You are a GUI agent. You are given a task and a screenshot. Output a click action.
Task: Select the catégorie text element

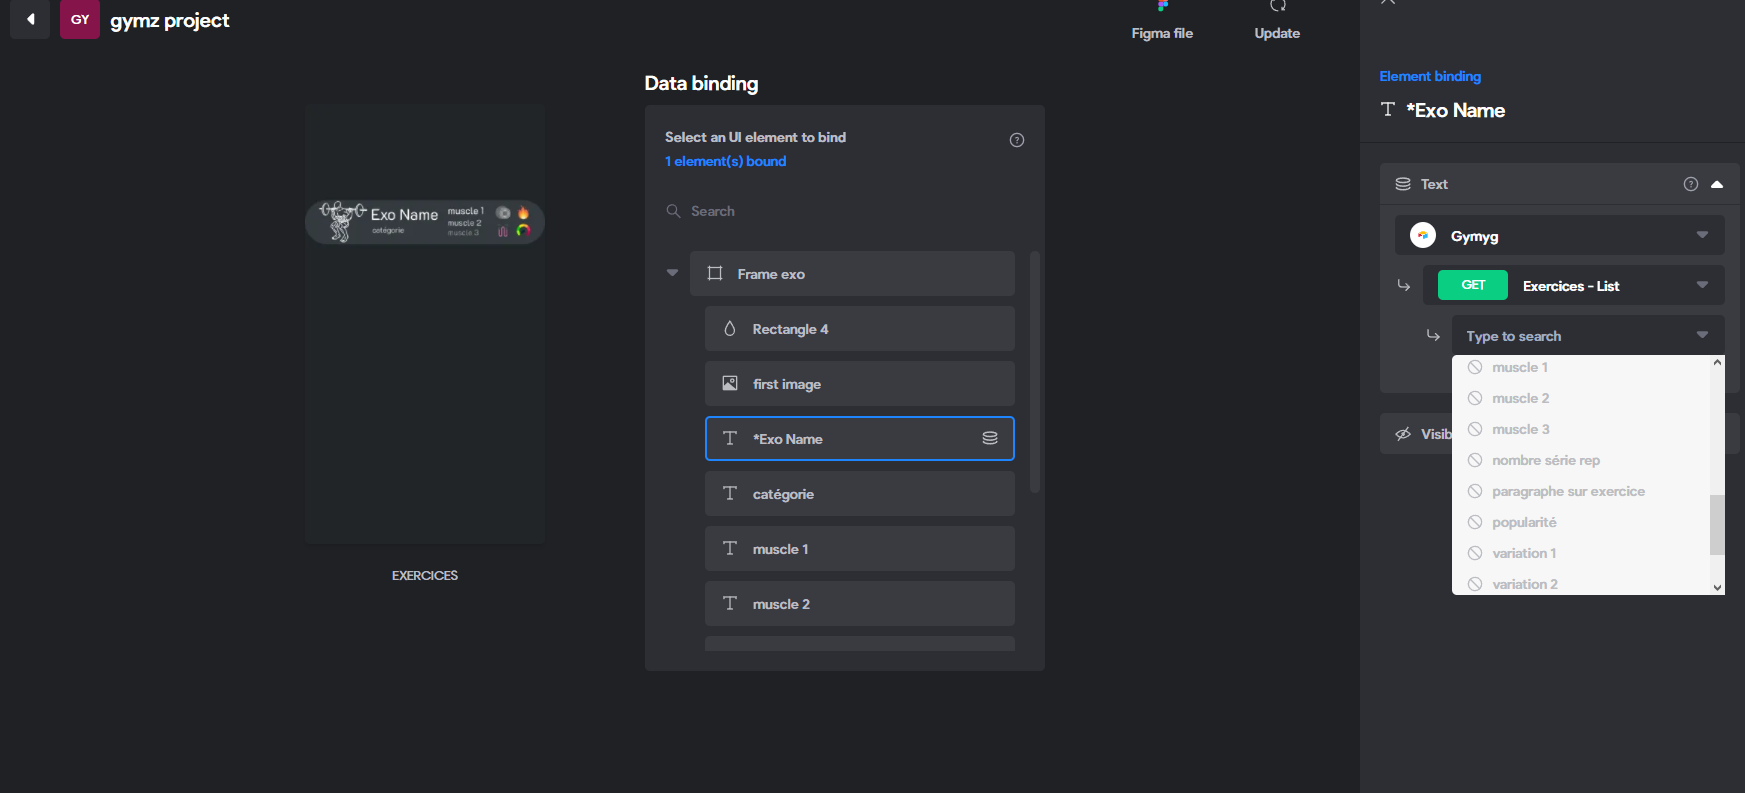[x=860, y=494]
